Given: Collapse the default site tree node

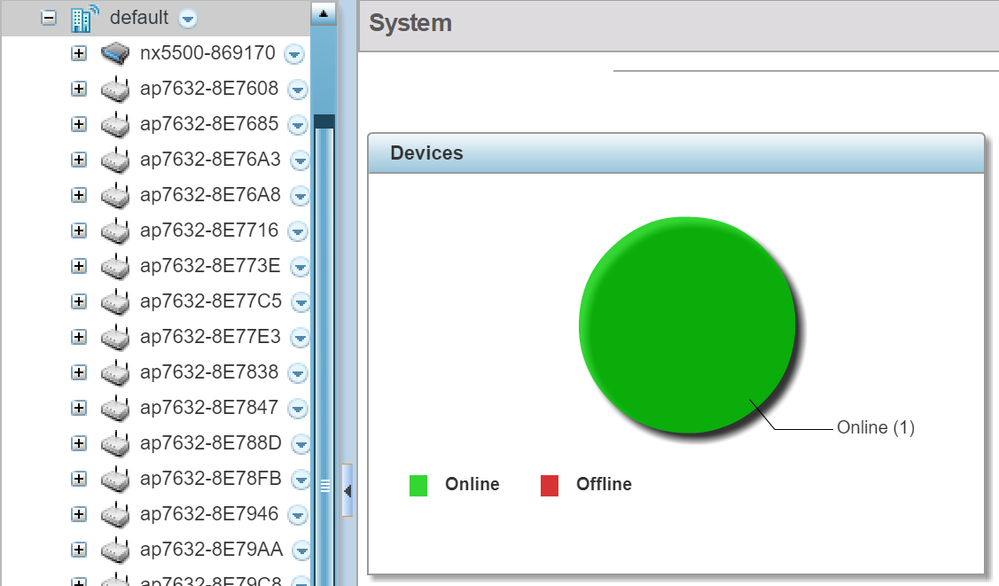Looking at the screenshot, I should click(x=48, y=18).
